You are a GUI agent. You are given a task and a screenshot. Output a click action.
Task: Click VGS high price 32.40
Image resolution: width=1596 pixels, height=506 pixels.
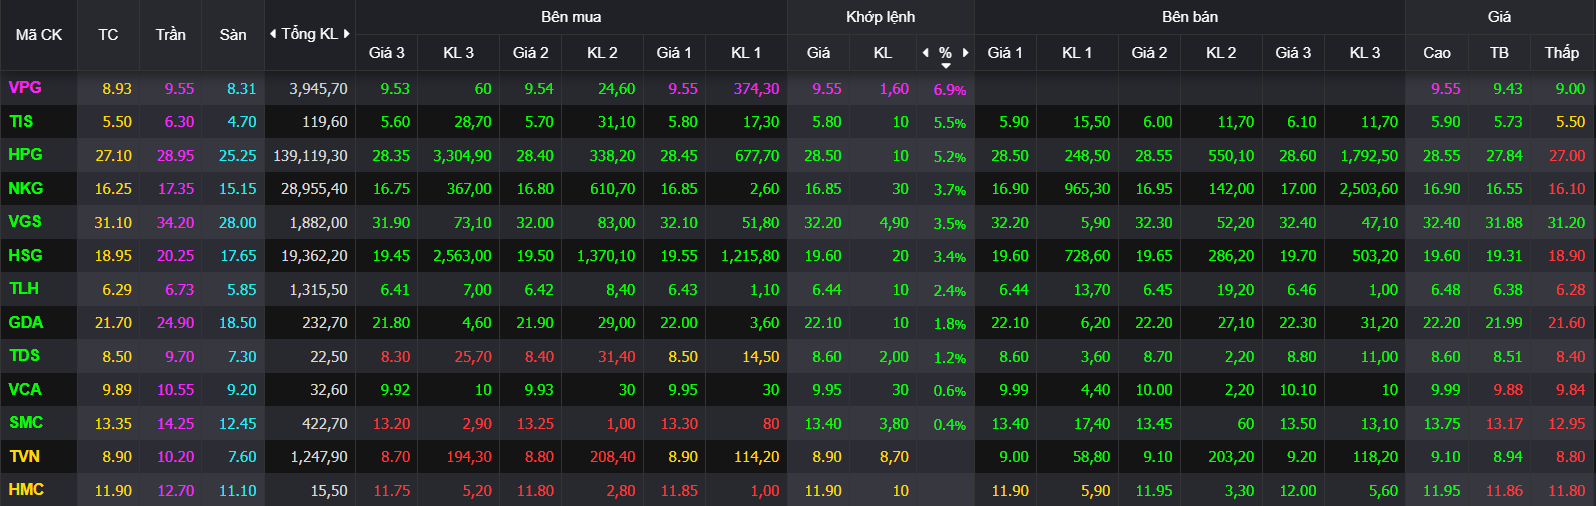(x=1442, y=223)
